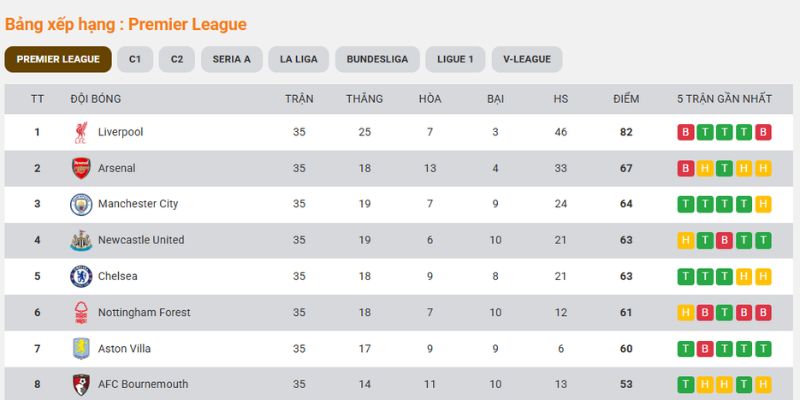Click Manchester City's yellow H result badge
The image size is (800, 400).
[763, 204]
